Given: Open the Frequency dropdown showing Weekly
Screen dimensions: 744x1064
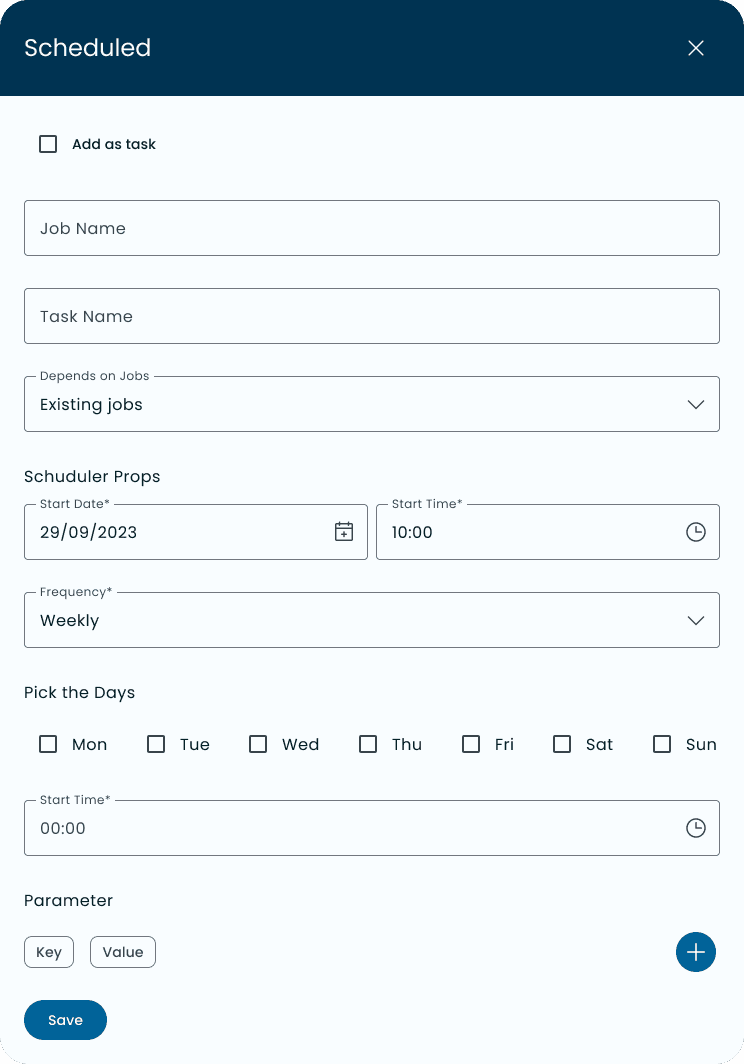Looking at the screenshot, I should click(x=372, y=620).
